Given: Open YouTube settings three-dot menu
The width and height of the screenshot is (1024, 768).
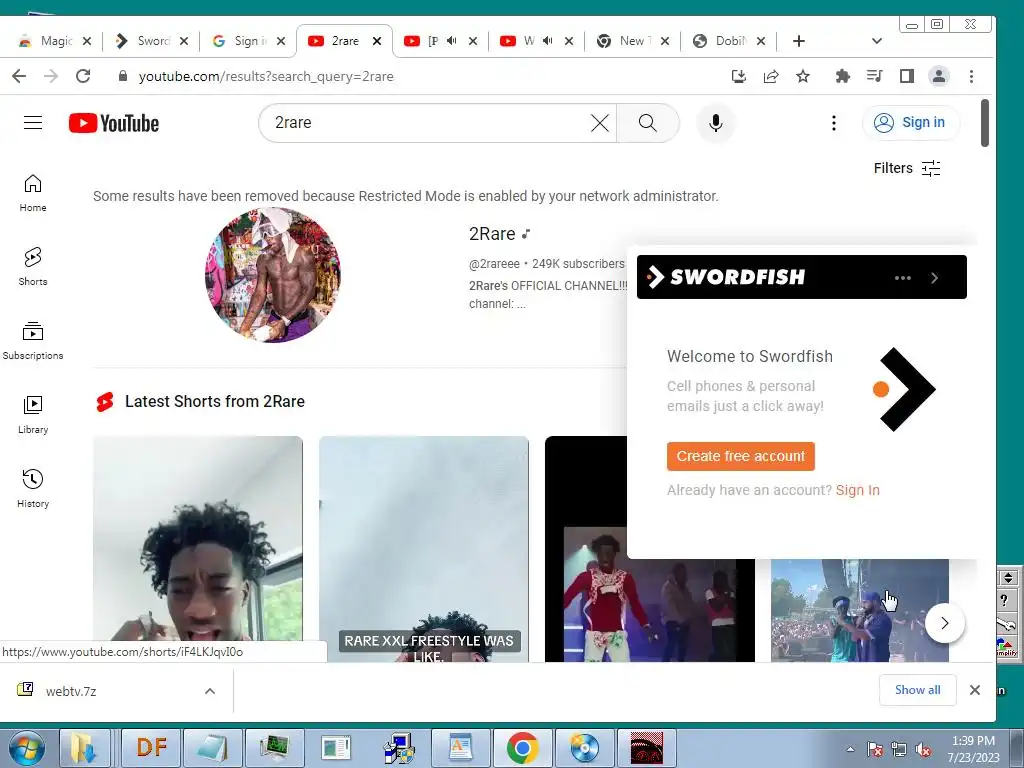Looking at the screenshot, I should [833, 123].
